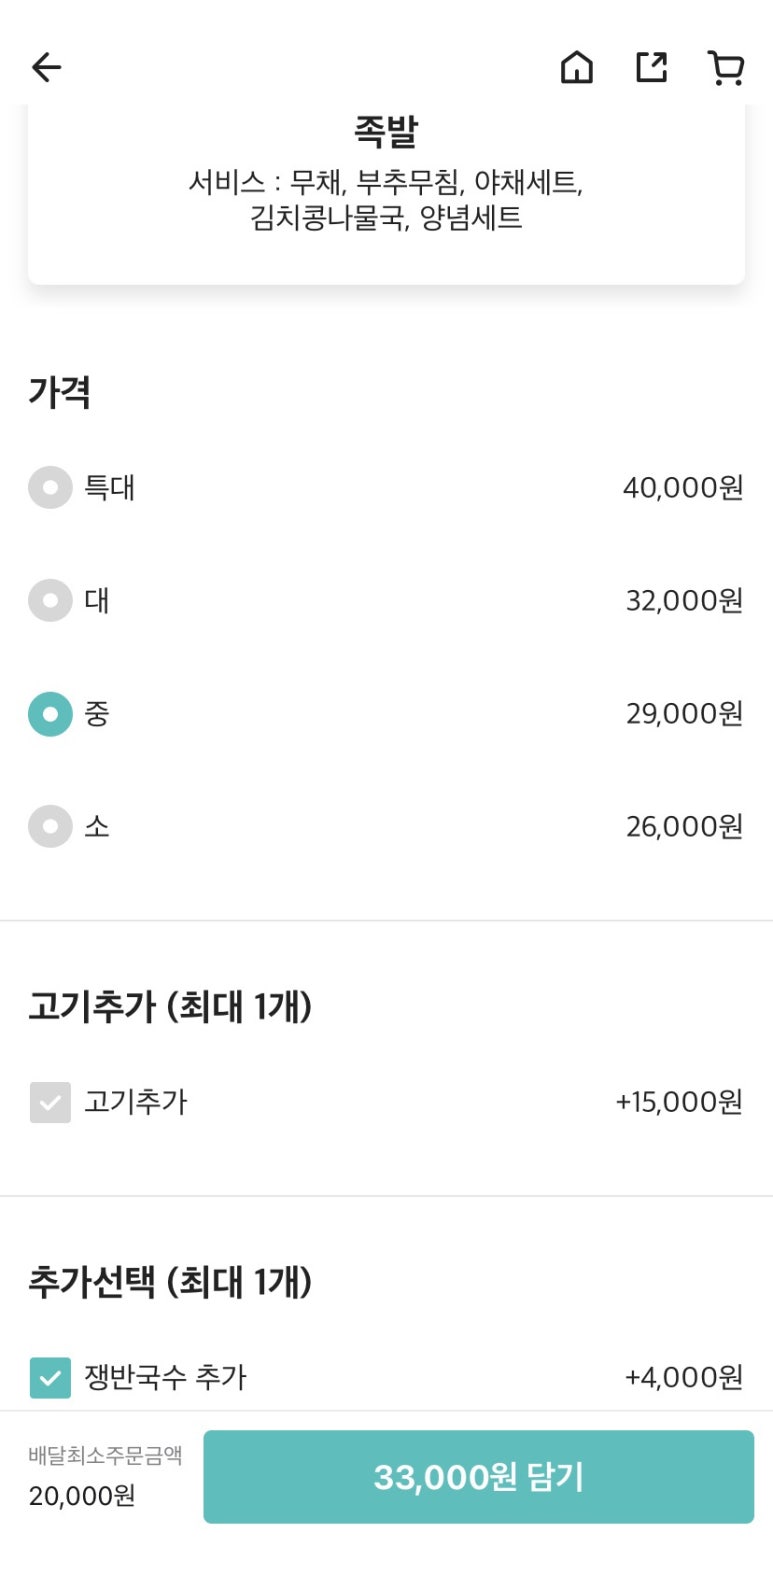Go to home via house icon
Screen dimensions: 773x1575
point(576,67)
